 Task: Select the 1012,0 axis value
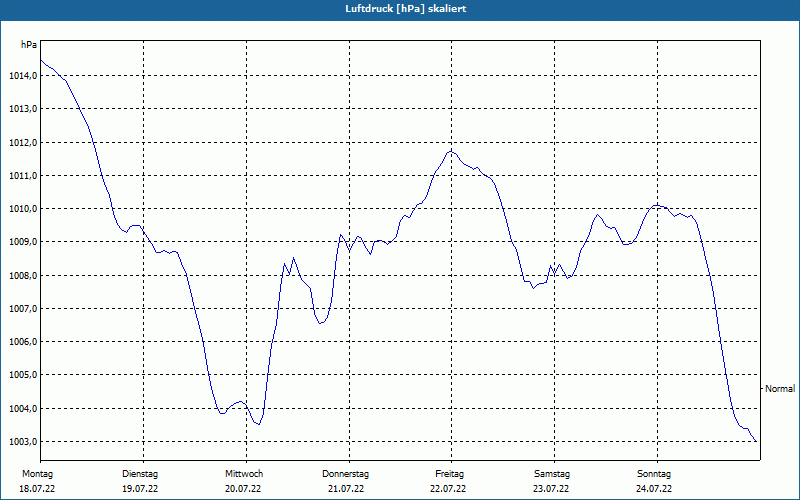pyautogui.click(x=23, y=142)
